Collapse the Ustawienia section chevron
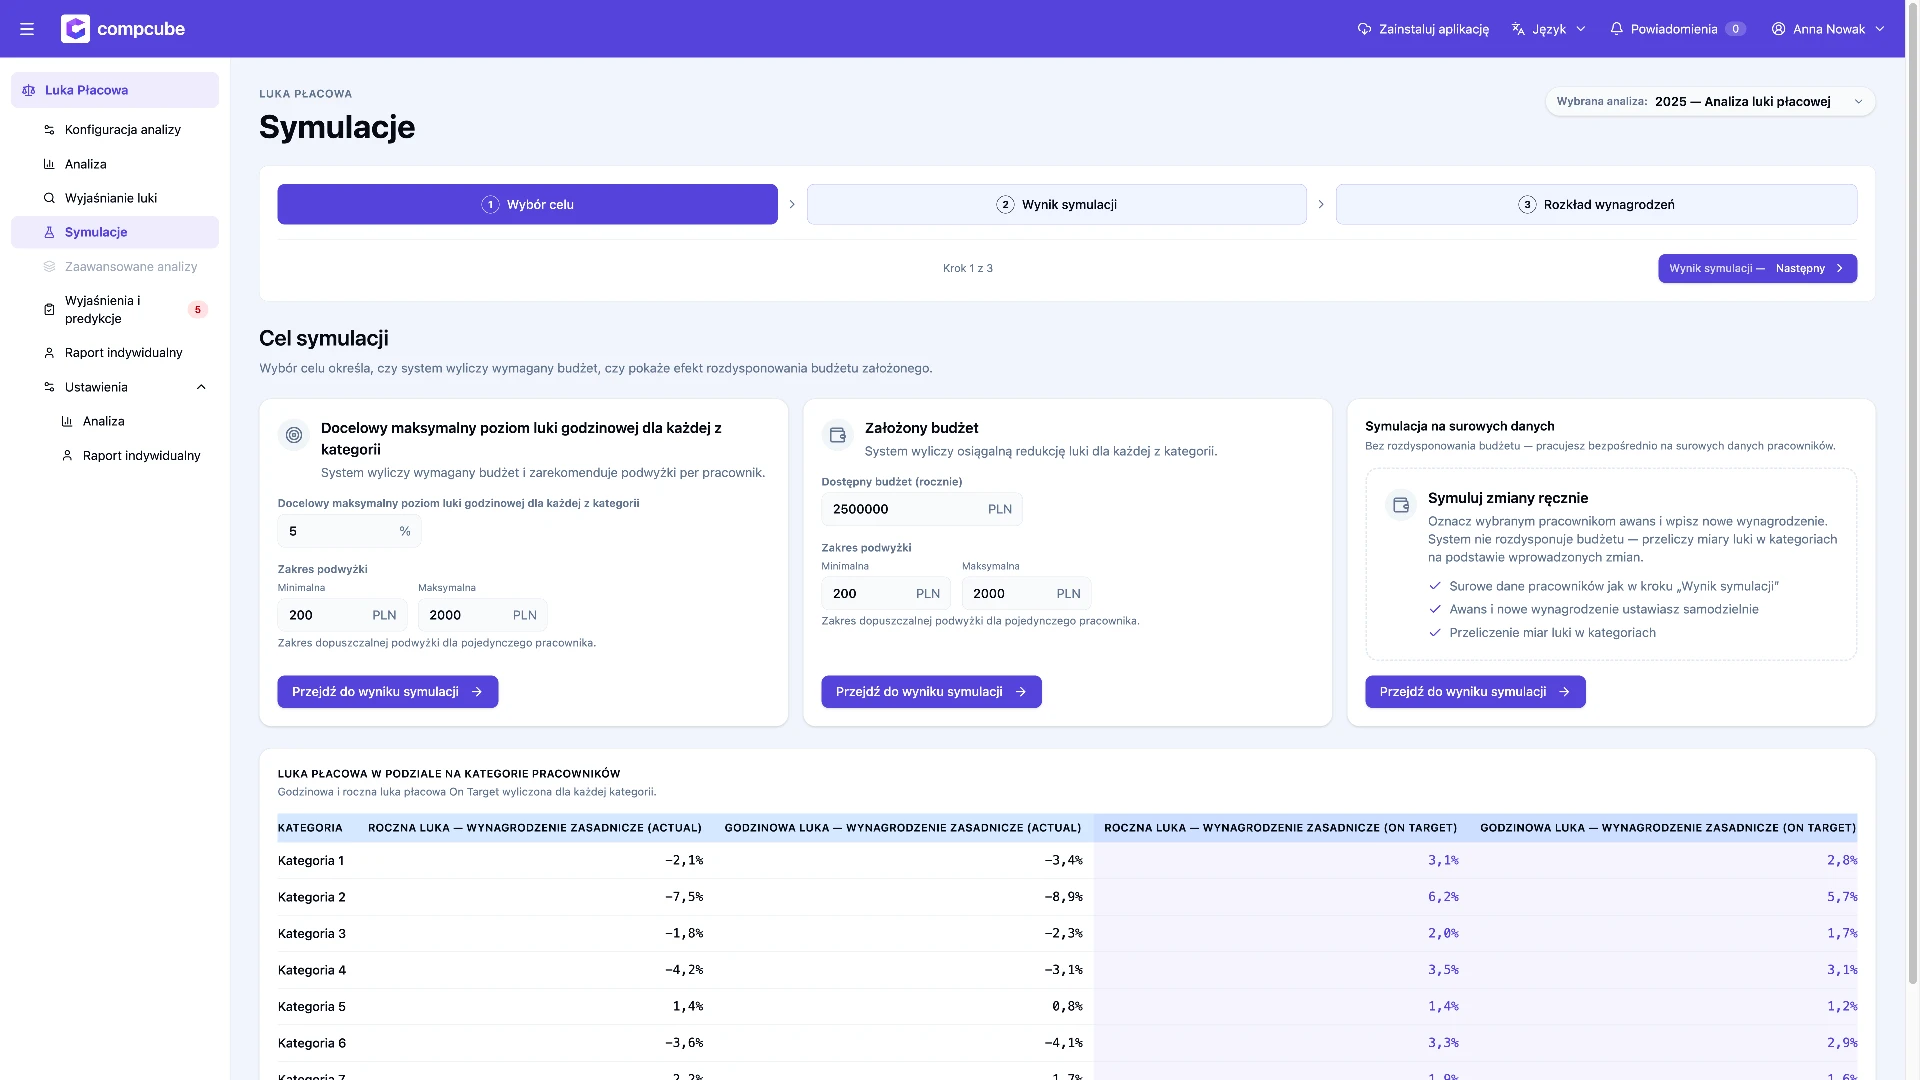Image resolution: width=1920 pixels, height=1080 pixels. click(201, 387)
